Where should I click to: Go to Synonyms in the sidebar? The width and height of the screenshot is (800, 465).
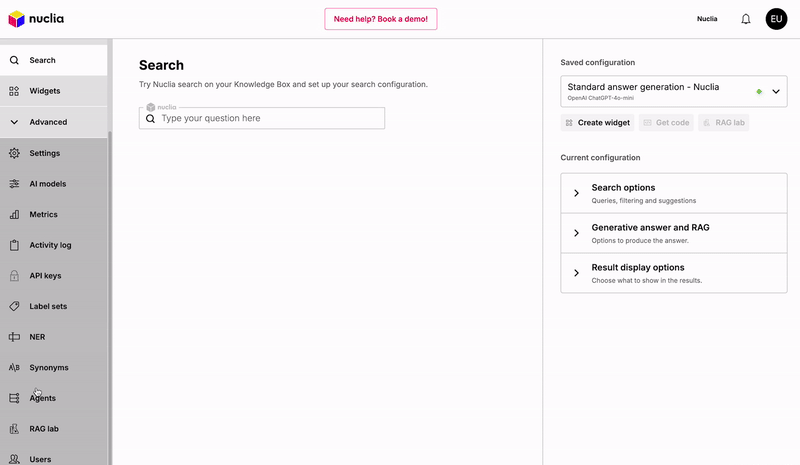coord(48,368)
